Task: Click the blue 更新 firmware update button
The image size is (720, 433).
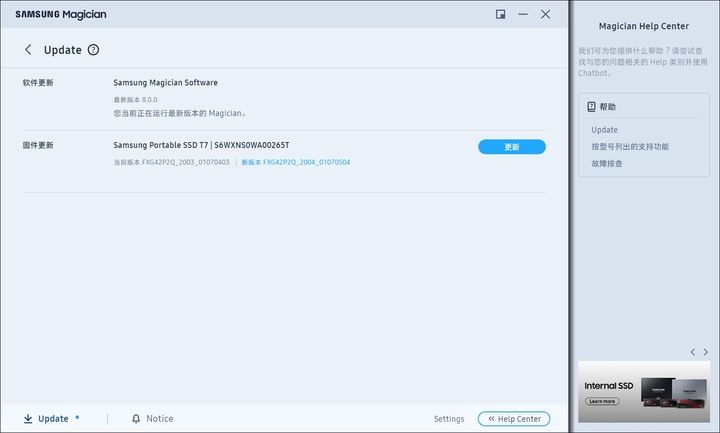Action: pos(512,147)
